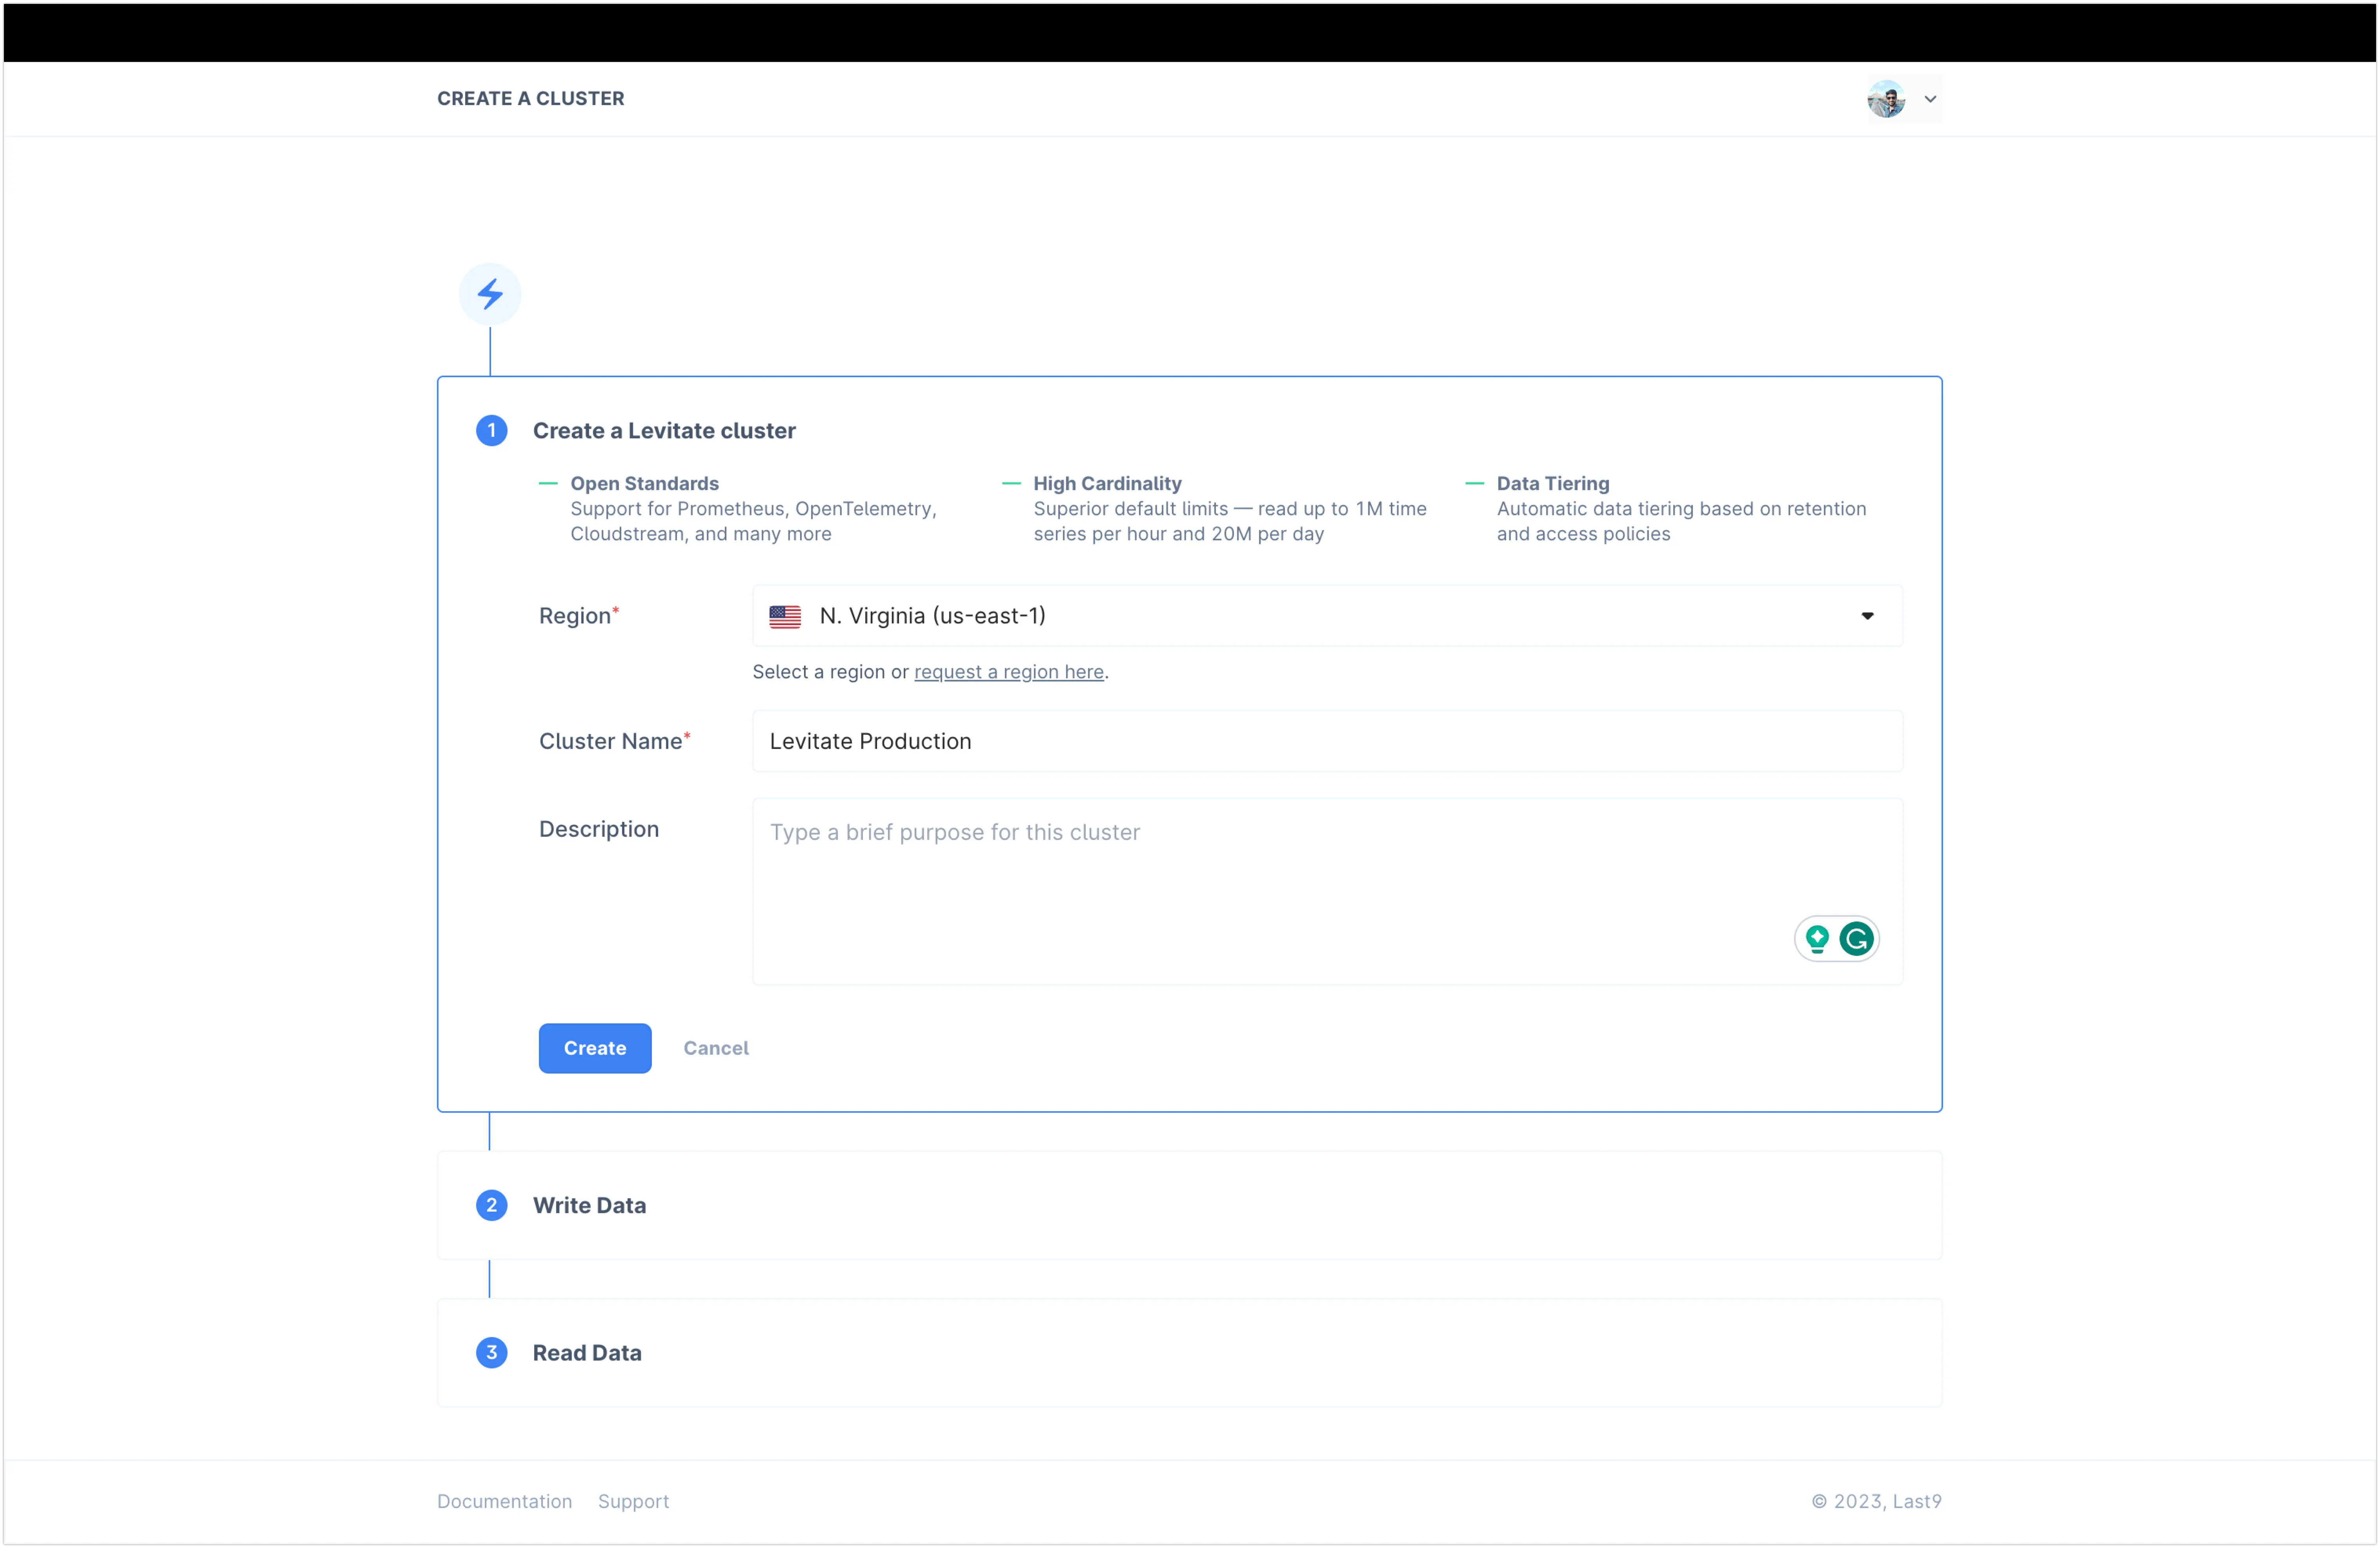Screen dimensions: 2380x1548
Task: Click the lightning bolt Levitate icon
Action: coord(490,294)
